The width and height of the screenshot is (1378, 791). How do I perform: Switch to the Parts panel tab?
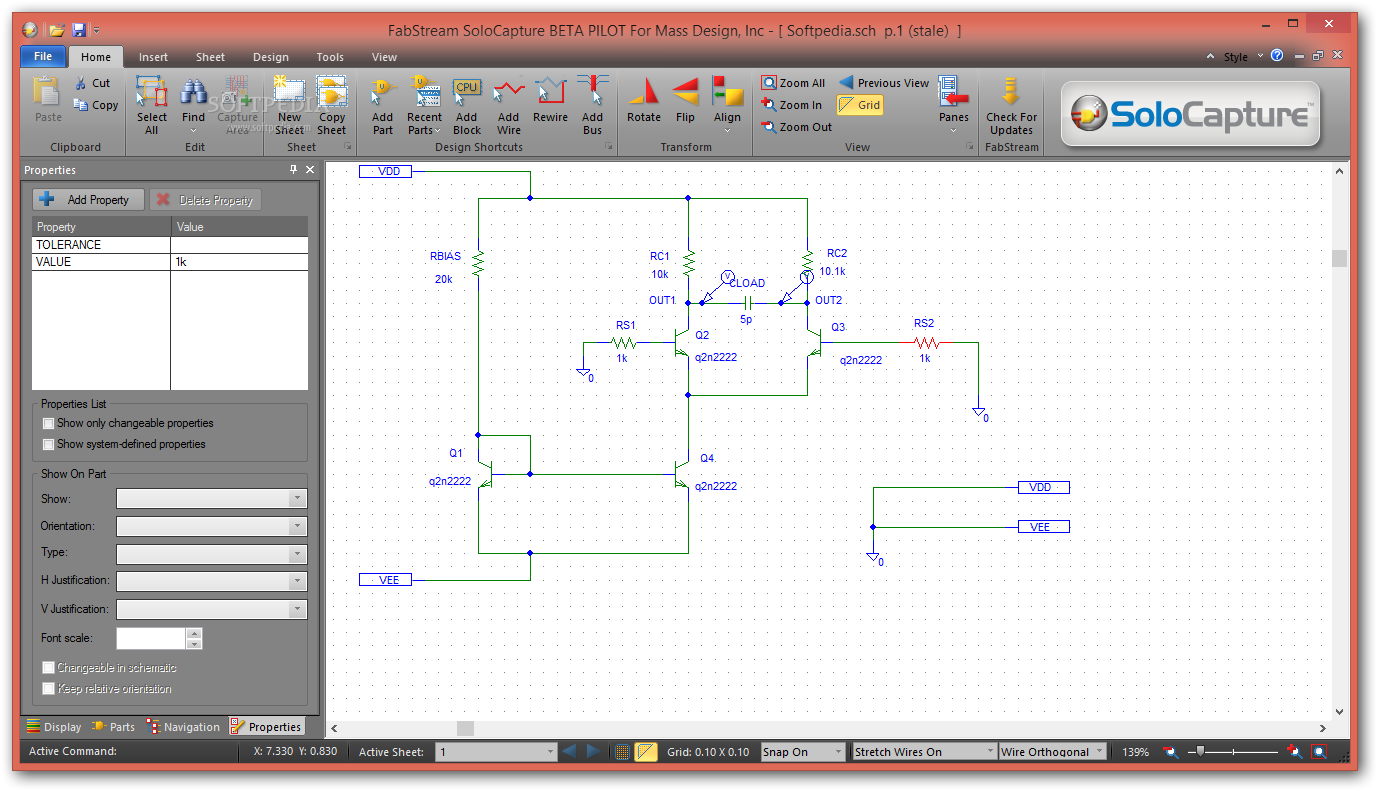[113, 727]
